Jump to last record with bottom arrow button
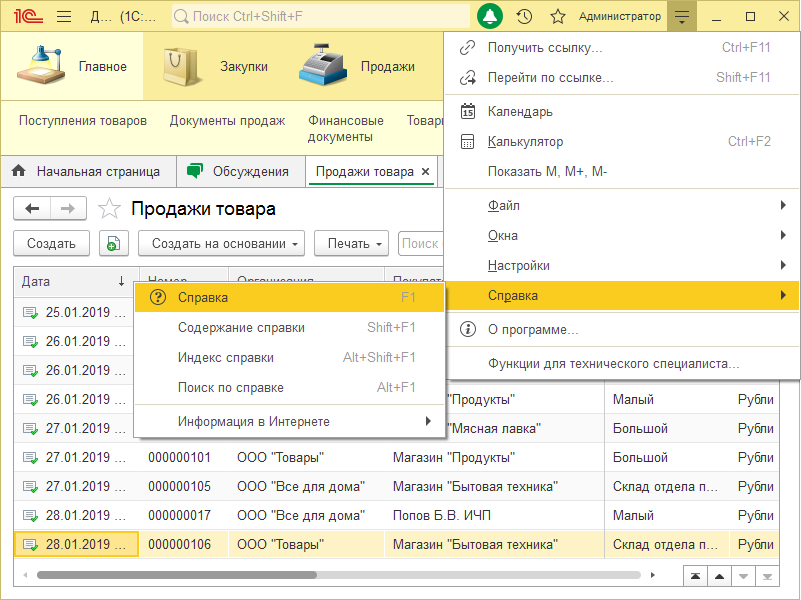Image resolution: width=801 pixels, height=600 pixels. [x=767, y=576]
